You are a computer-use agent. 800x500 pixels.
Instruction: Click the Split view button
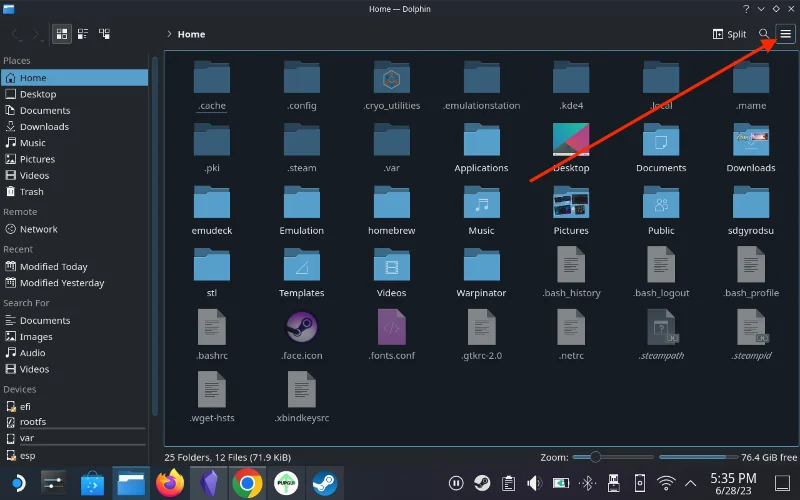[729, 34]
